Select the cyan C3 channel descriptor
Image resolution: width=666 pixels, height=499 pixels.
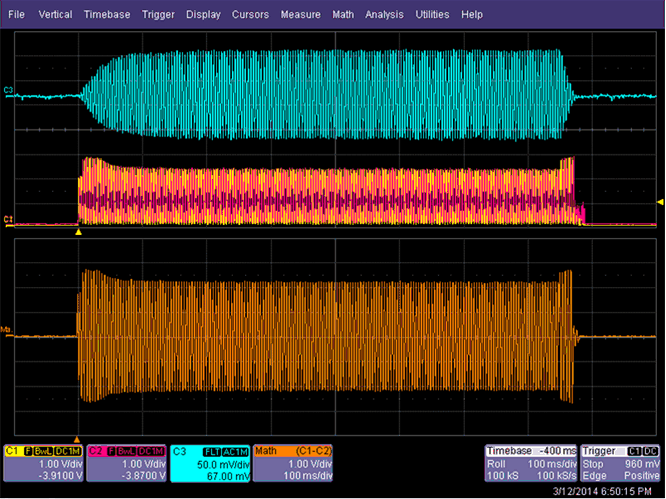tap(210, 460)
